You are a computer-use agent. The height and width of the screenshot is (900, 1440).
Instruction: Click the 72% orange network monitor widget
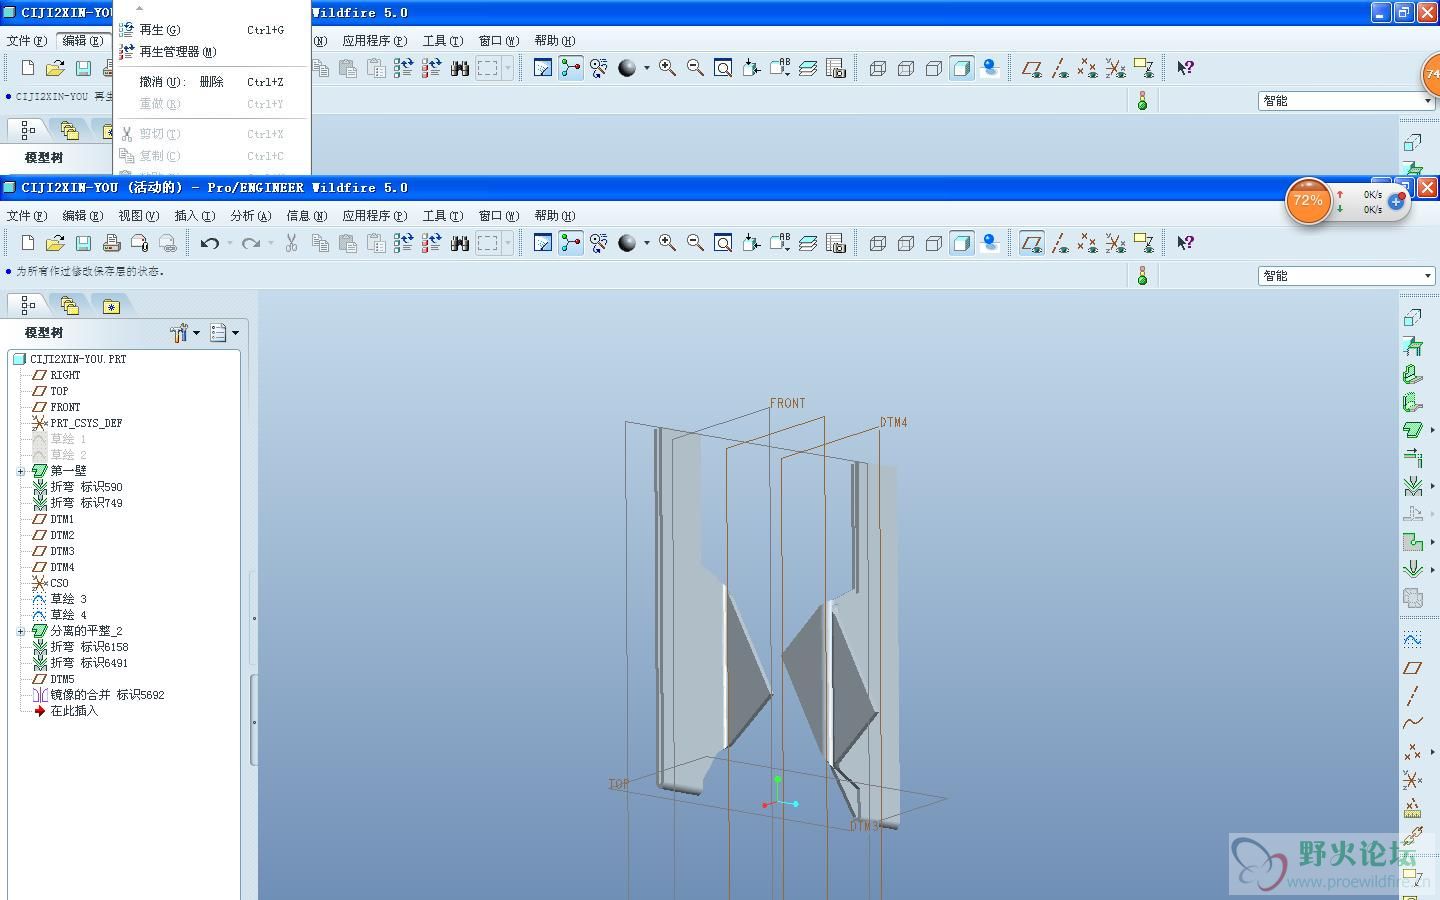click(x=1308, y=201)
